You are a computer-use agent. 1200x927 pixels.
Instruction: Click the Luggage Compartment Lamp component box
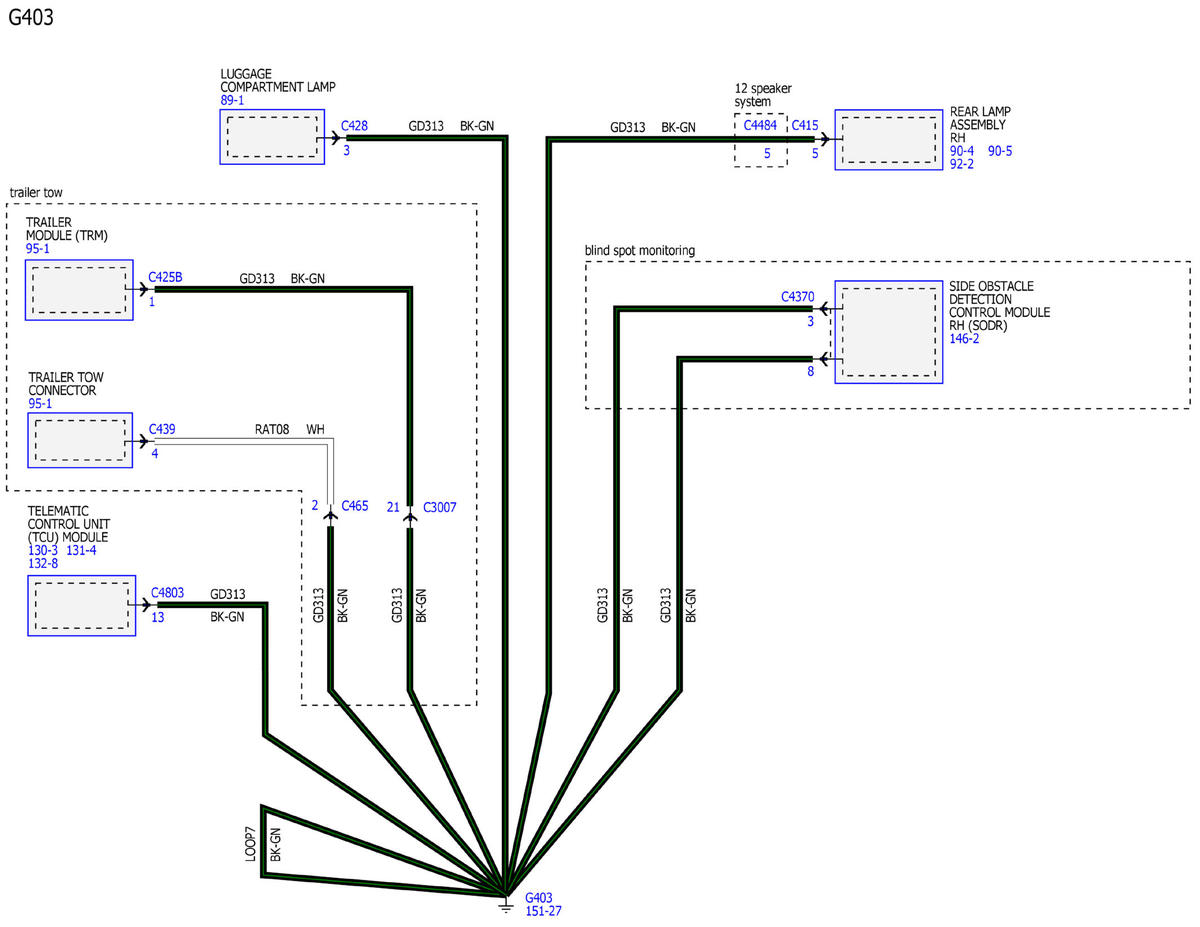pos(272,137)
